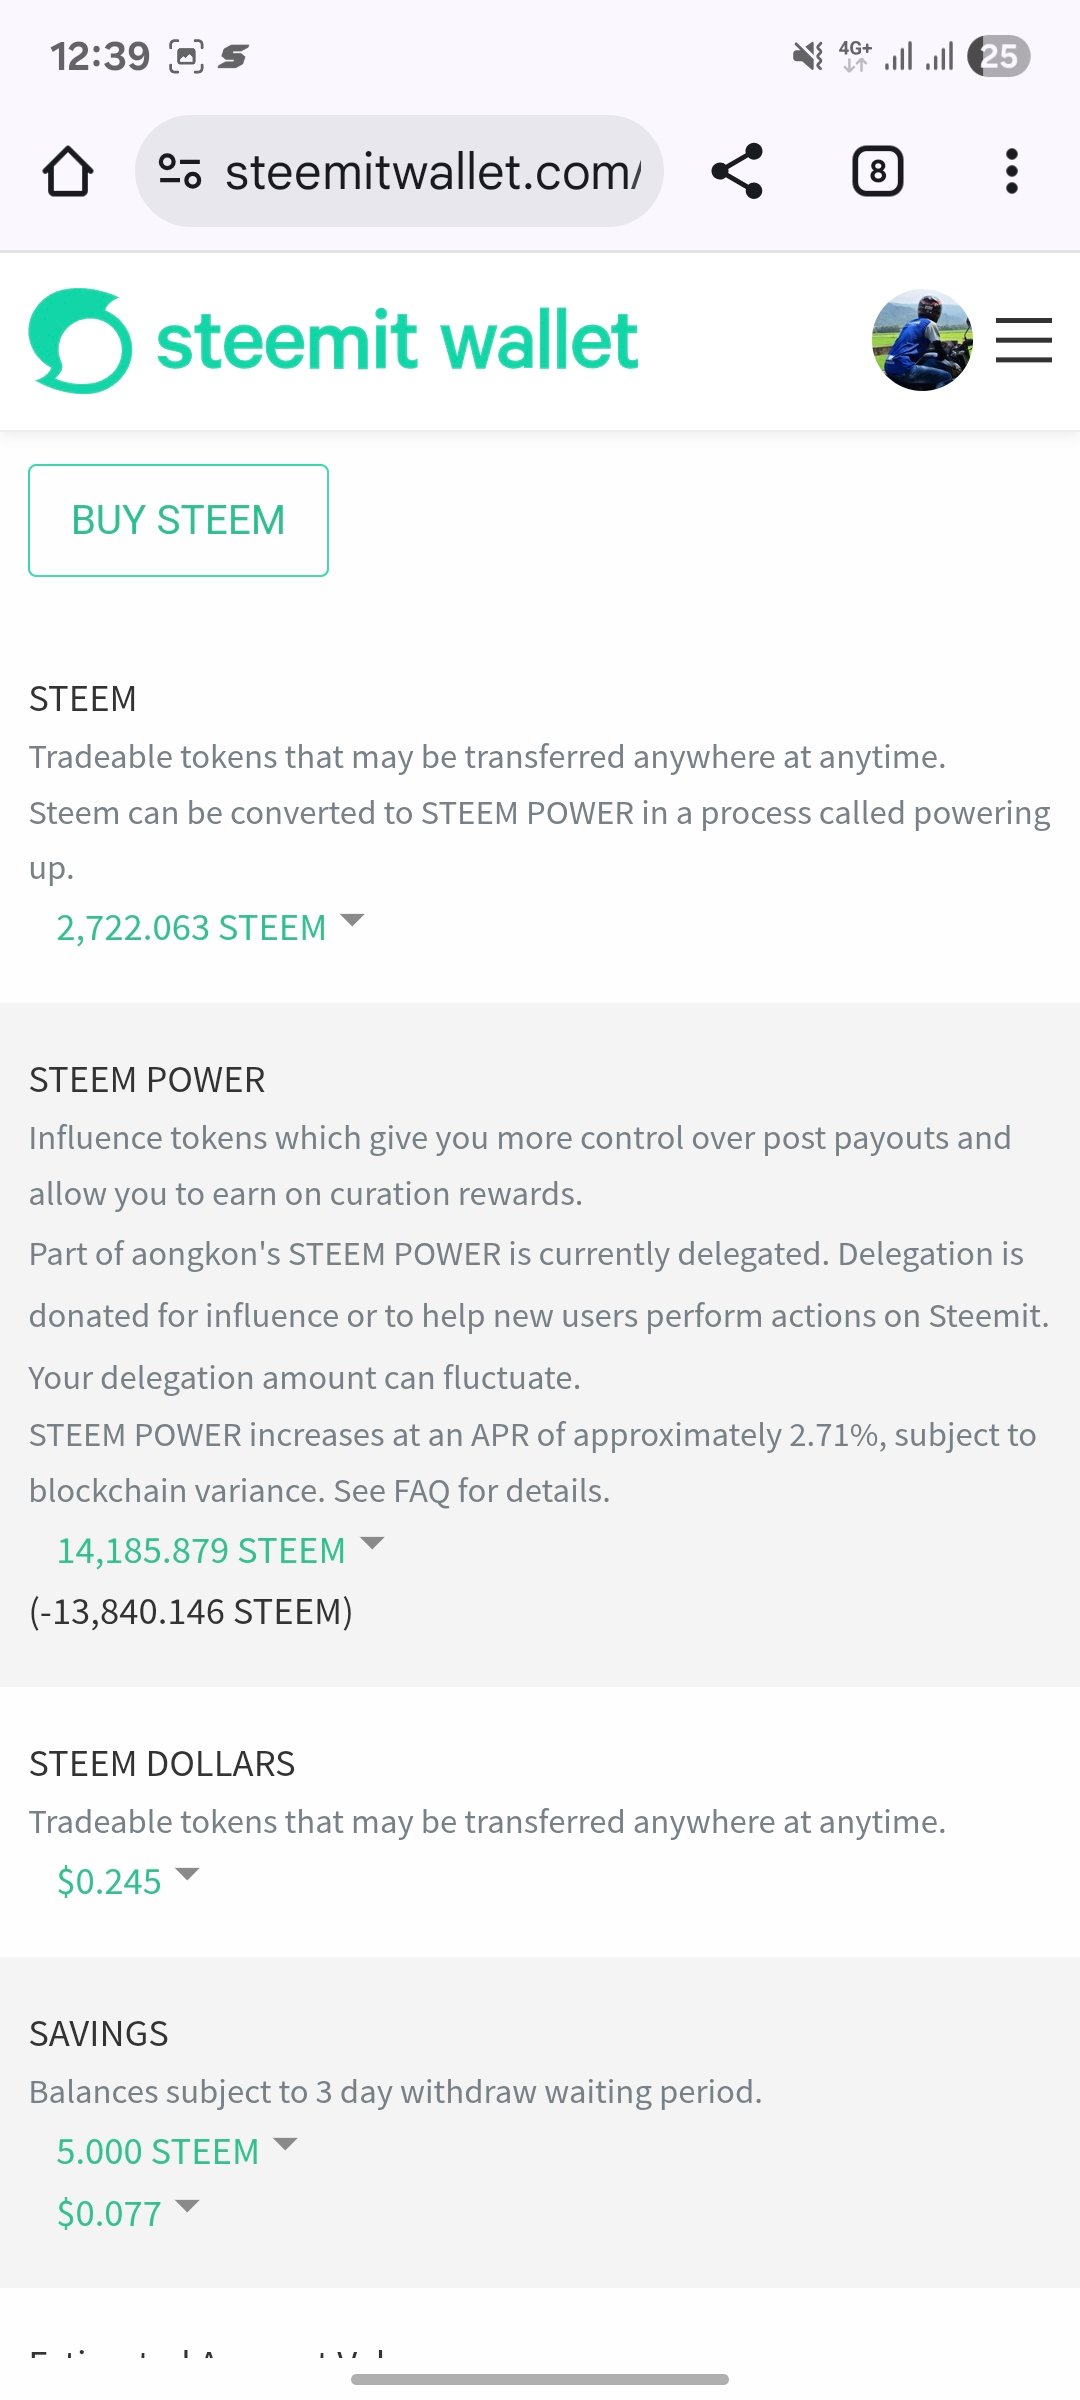Expand the 5.000 STEEM savings dropdown

(177, 2151)
